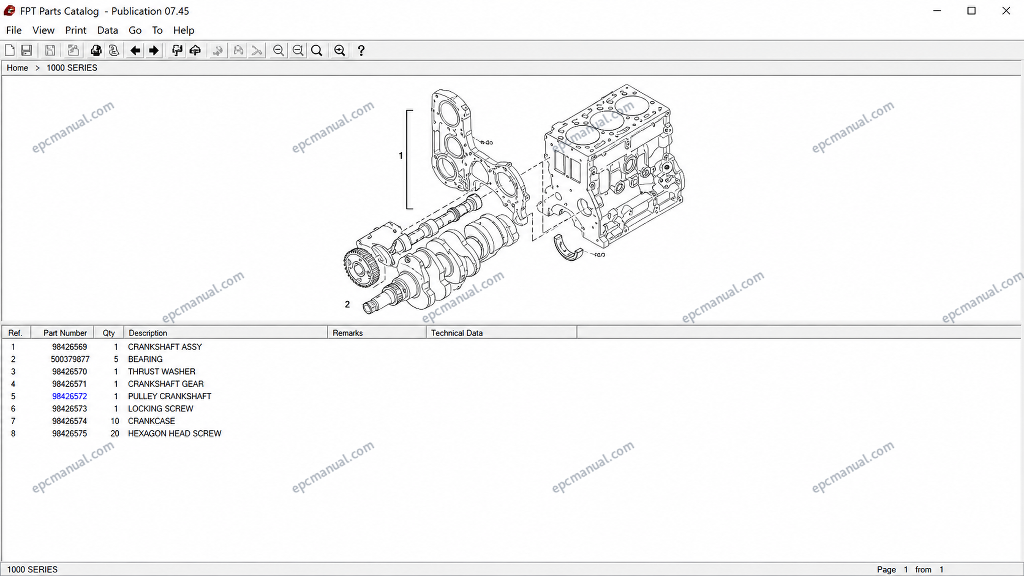Viewport: 1024px width, 576px height.
Task: Click the greyed-out save icon beside Save
Action: [50, 50]
